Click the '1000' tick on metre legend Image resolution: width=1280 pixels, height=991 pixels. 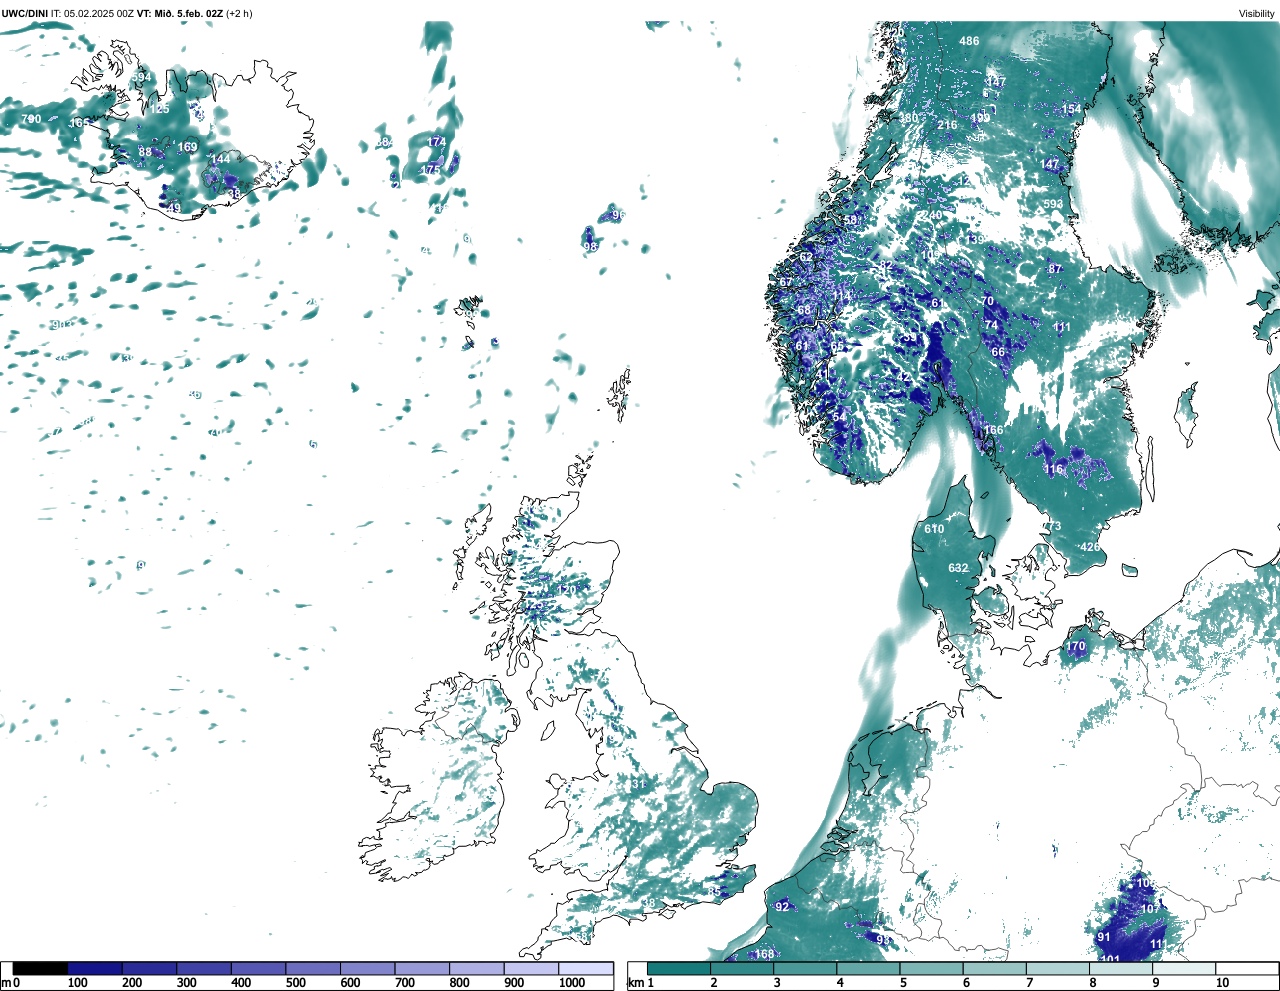coord(572,984)
